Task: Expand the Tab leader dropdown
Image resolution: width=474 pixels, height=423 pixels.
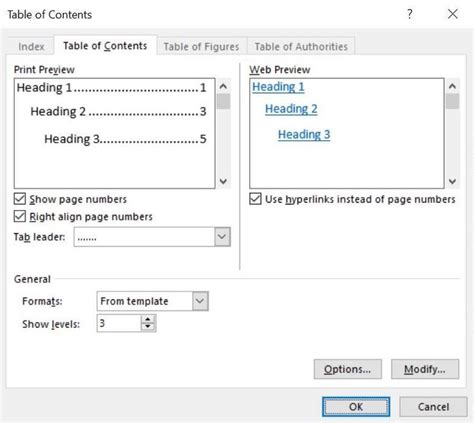Action: click(x=222, y=237)
